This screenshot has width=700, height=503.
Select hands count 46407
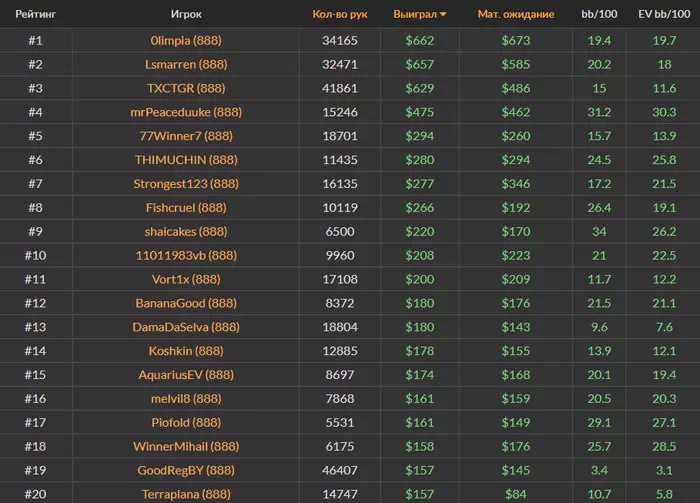point(340,470)
